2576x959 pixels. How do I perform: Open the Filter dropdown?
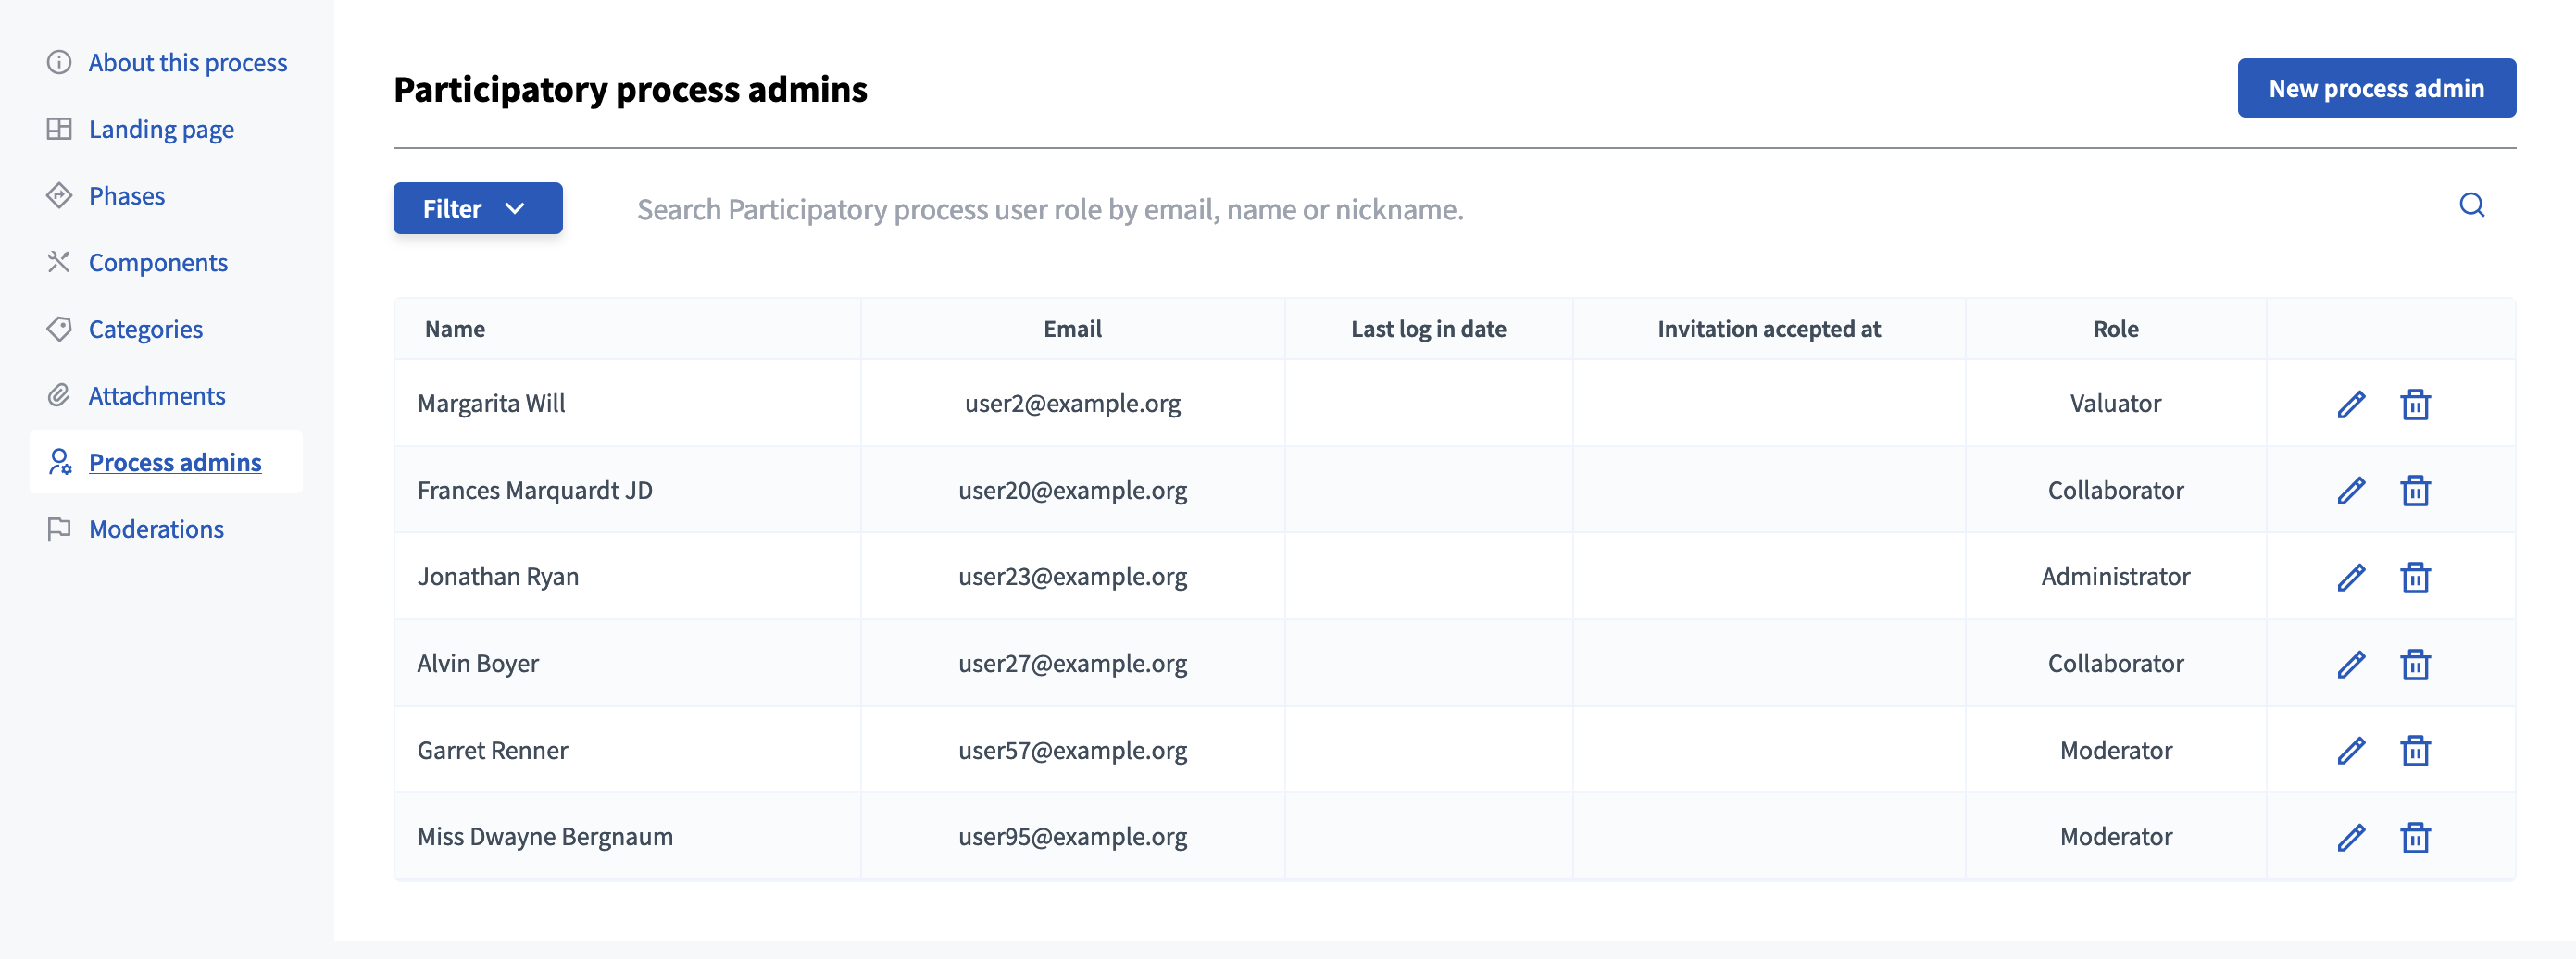[x=477, y=208]
